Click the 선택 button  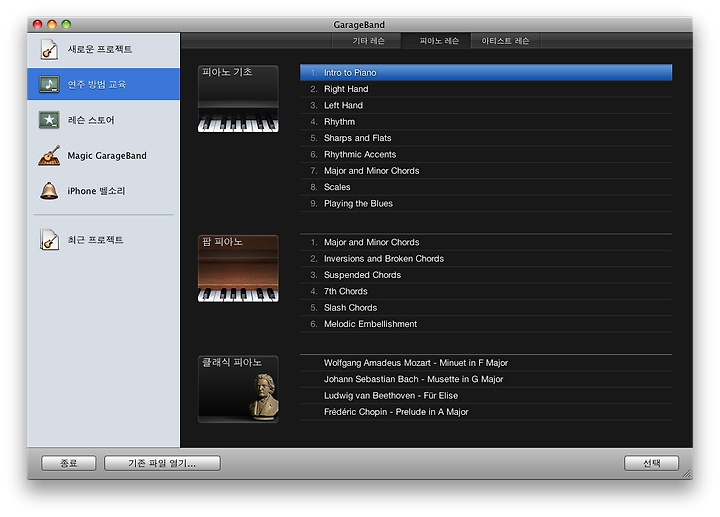point(651,463)
